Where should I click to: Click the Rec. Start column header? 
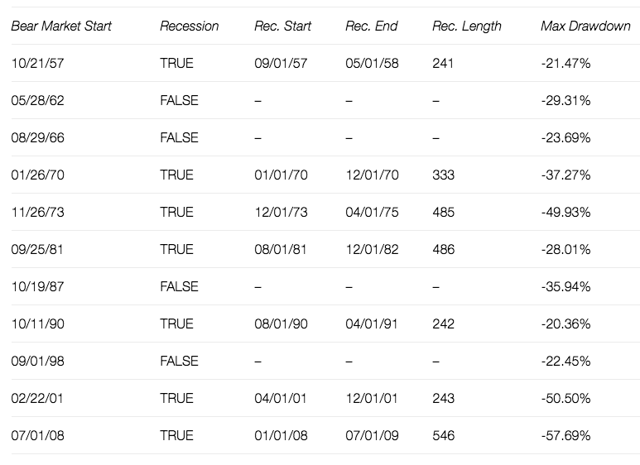[282, 26]
